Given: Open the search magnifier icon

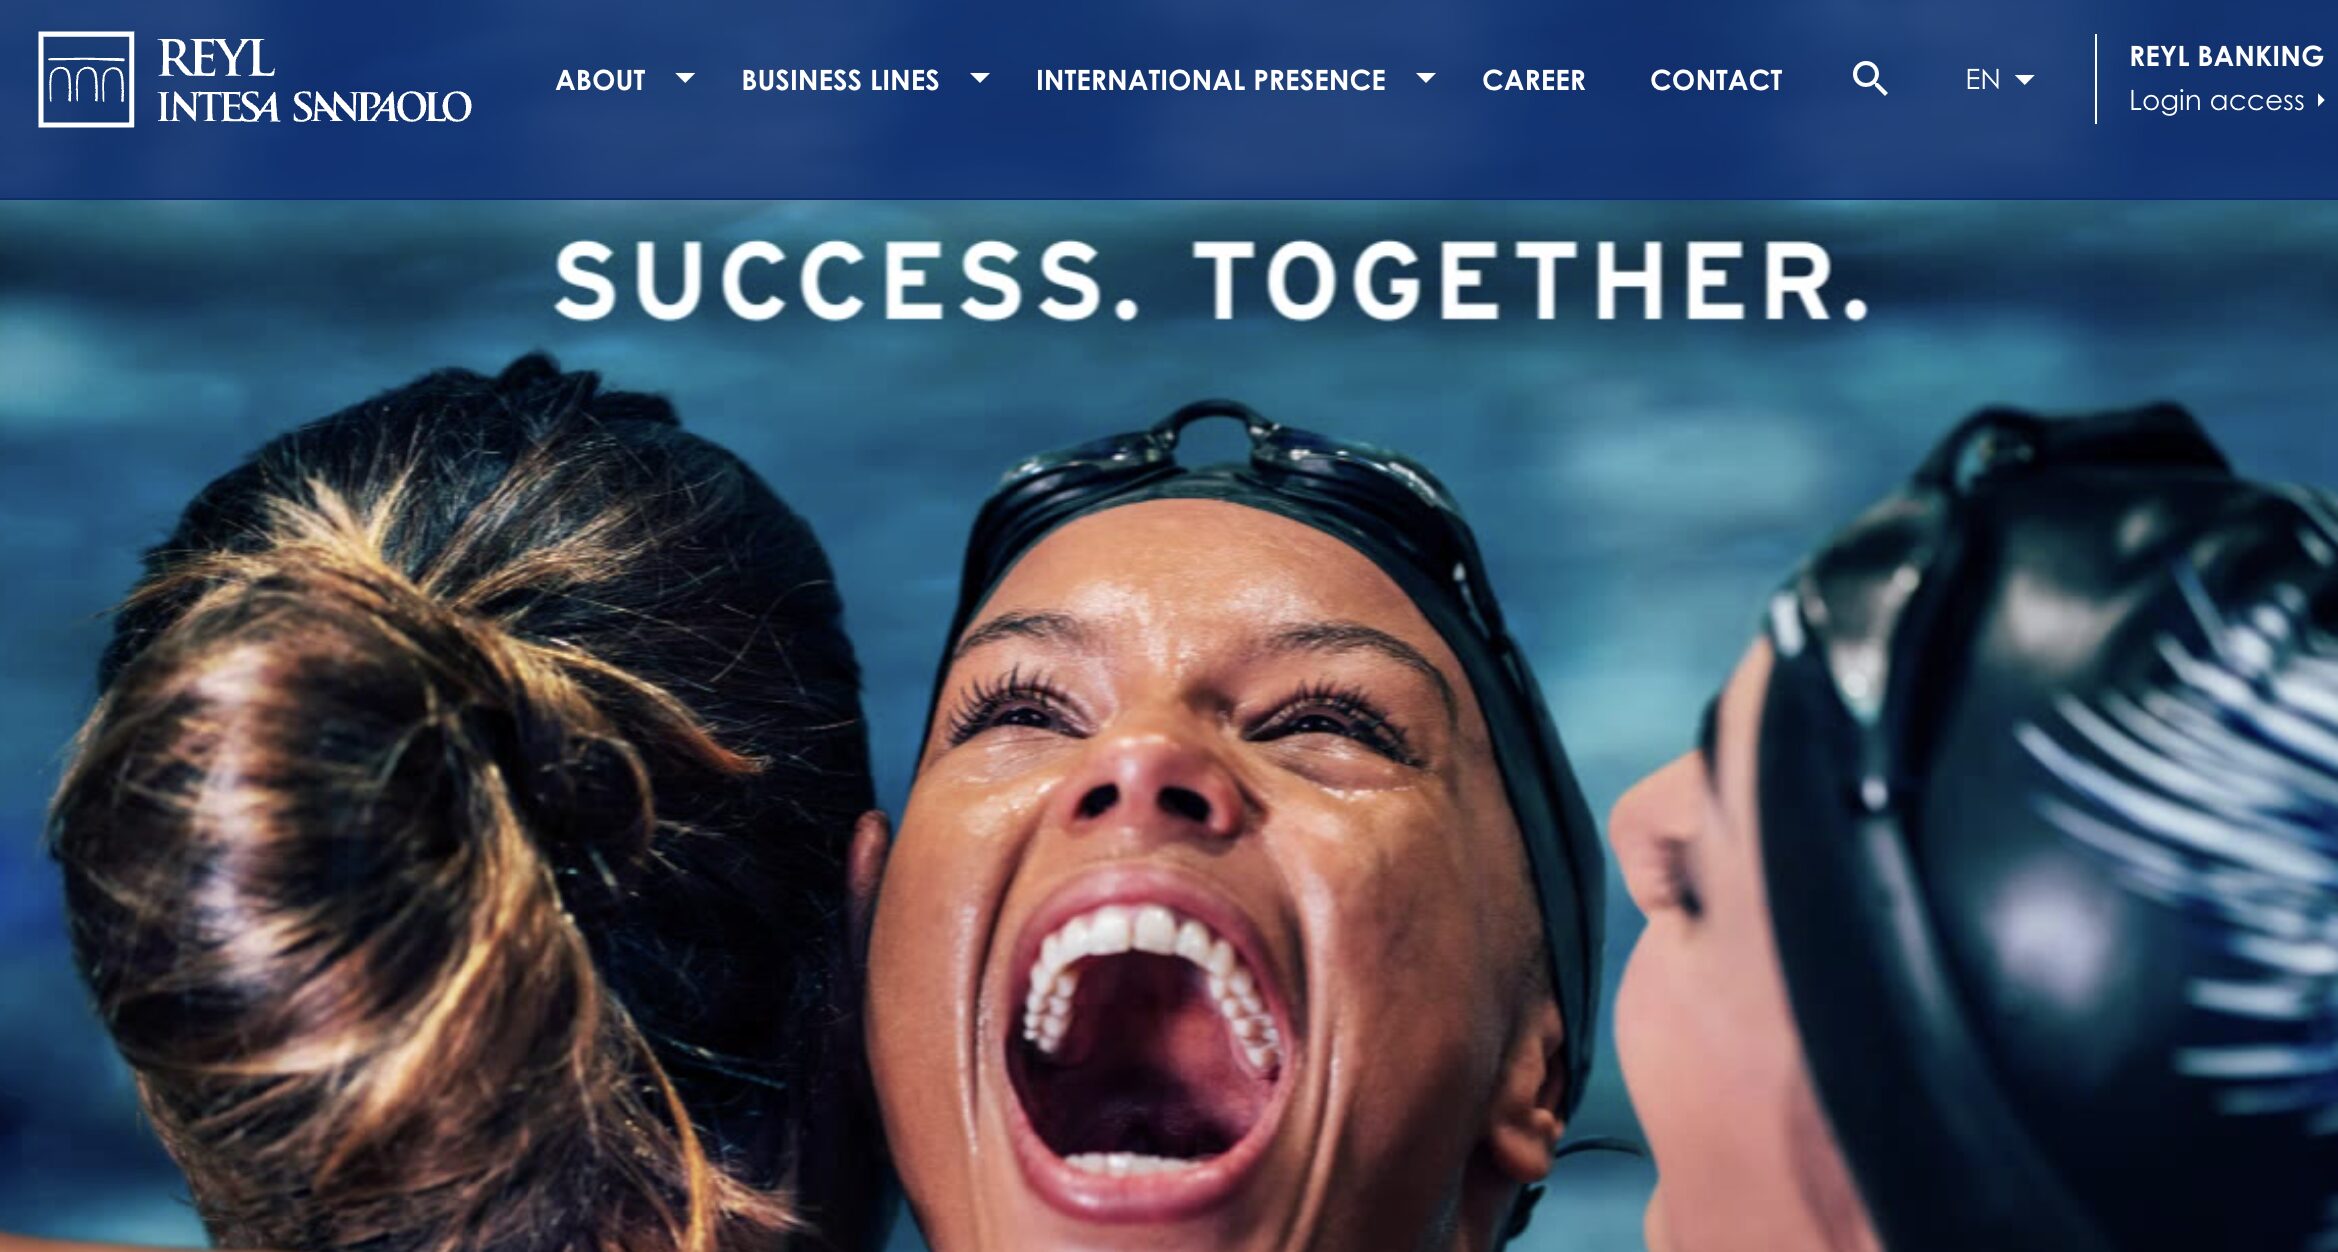Looking at the screenshot, I should 1869,78.
